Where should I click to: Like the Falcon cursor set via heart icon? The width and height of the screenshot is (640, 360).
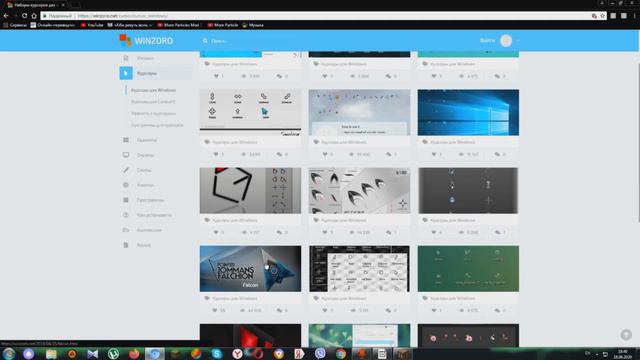point(216,311)
